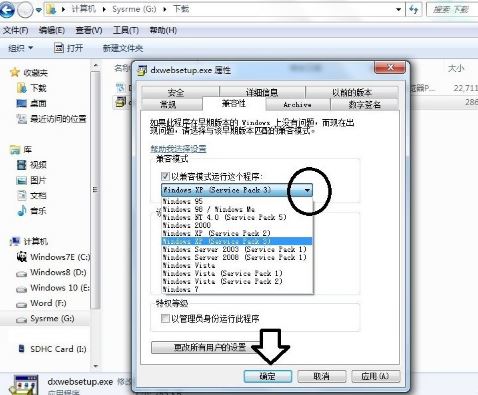Screen dimensions: 478x395
Task: Click the refresh button beside address bar
Action: (414, 9)
